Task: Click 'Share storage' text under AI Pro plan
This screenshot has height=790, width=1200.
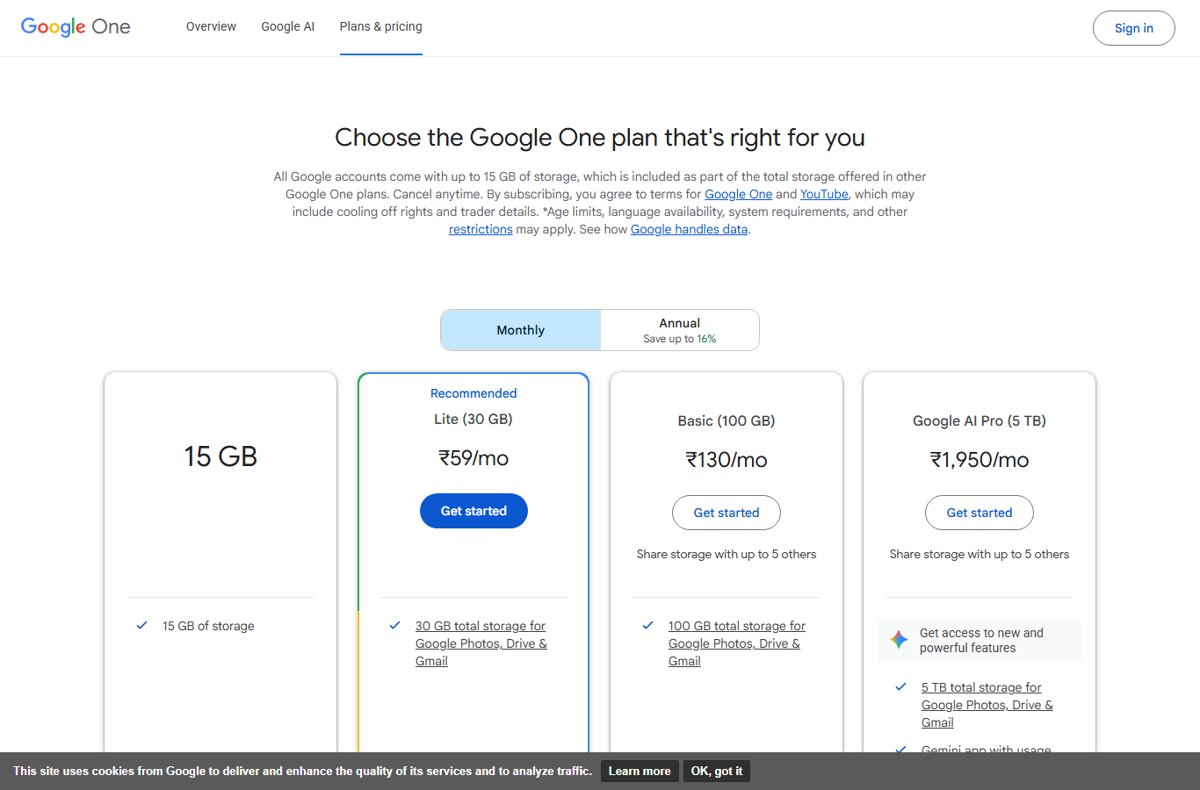Action: 980,554
